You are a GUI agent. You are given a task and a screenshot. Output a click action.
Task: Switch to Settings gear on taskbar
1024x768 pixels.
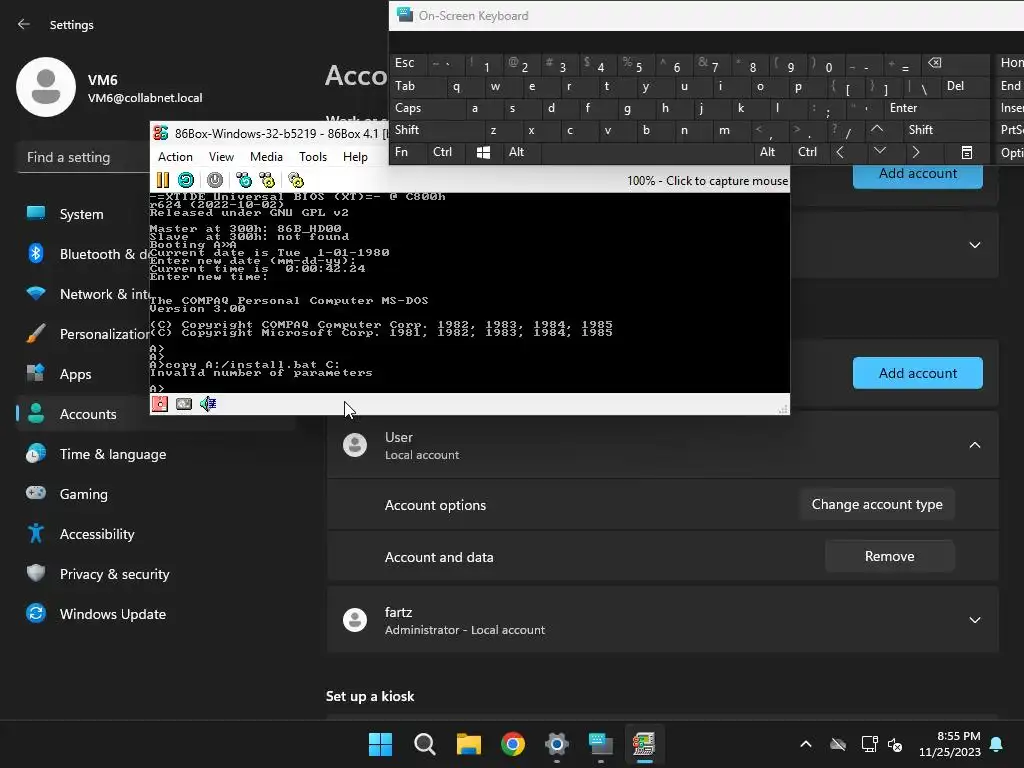pos(557,744)
